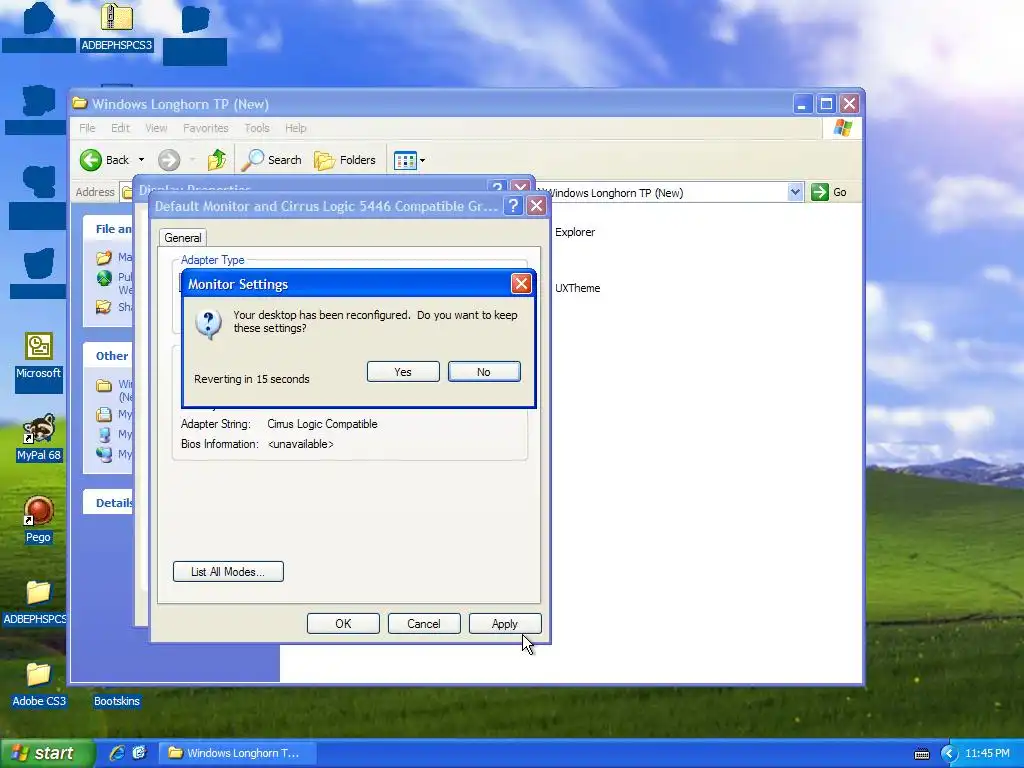Select the MyPal 68 desktop shortcut

[39, 437]
